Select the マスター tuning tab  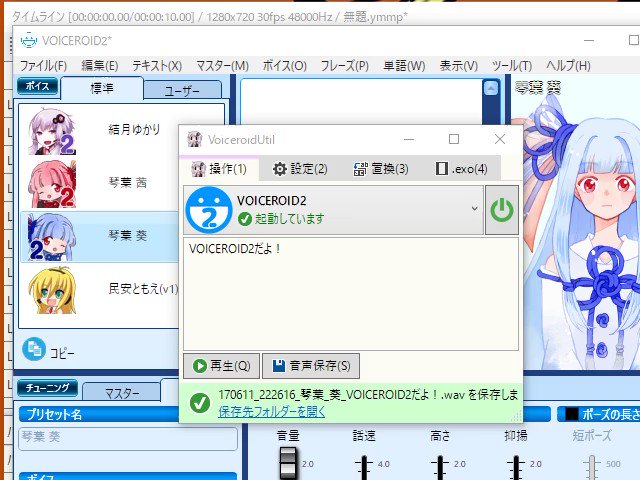[x=122, y=393]
